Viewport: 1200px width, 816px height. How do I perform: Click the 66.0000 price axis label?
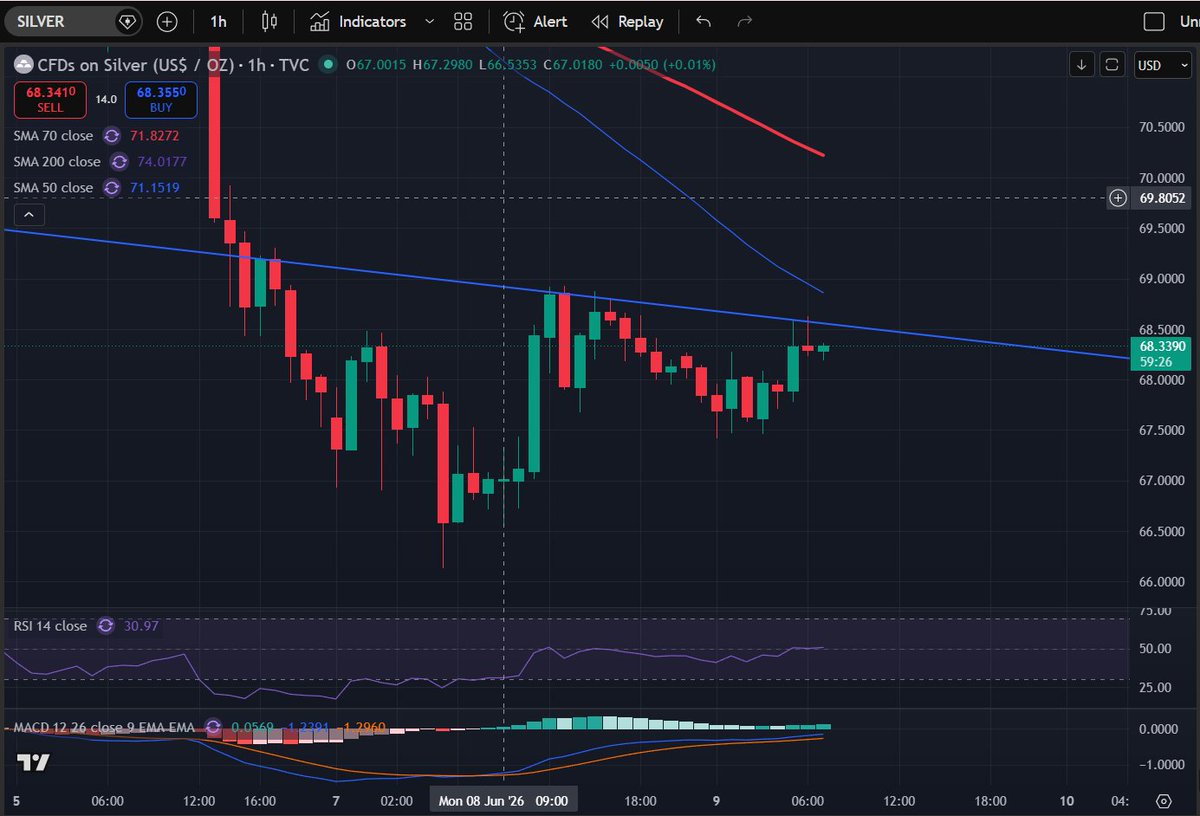(x=1161, y=581)
